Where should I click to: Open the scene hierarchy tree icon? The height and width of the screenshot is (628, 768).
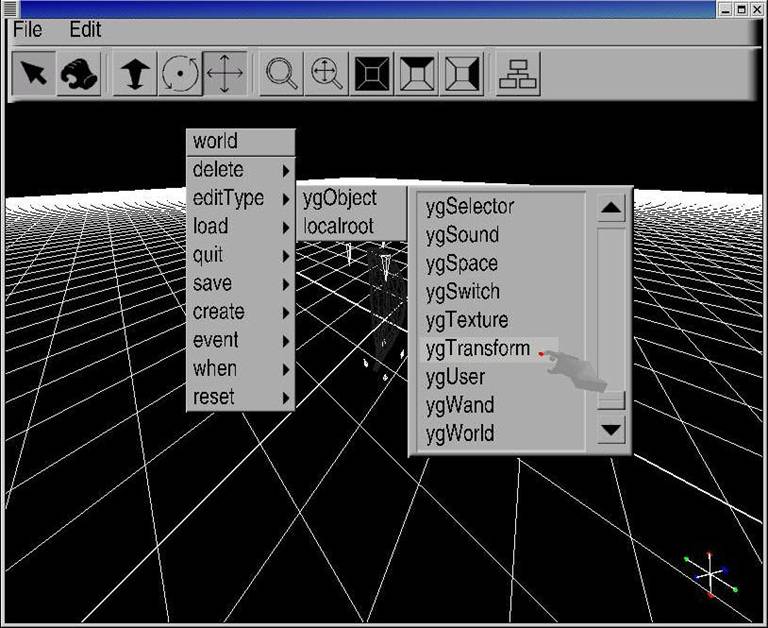[518, 73]
